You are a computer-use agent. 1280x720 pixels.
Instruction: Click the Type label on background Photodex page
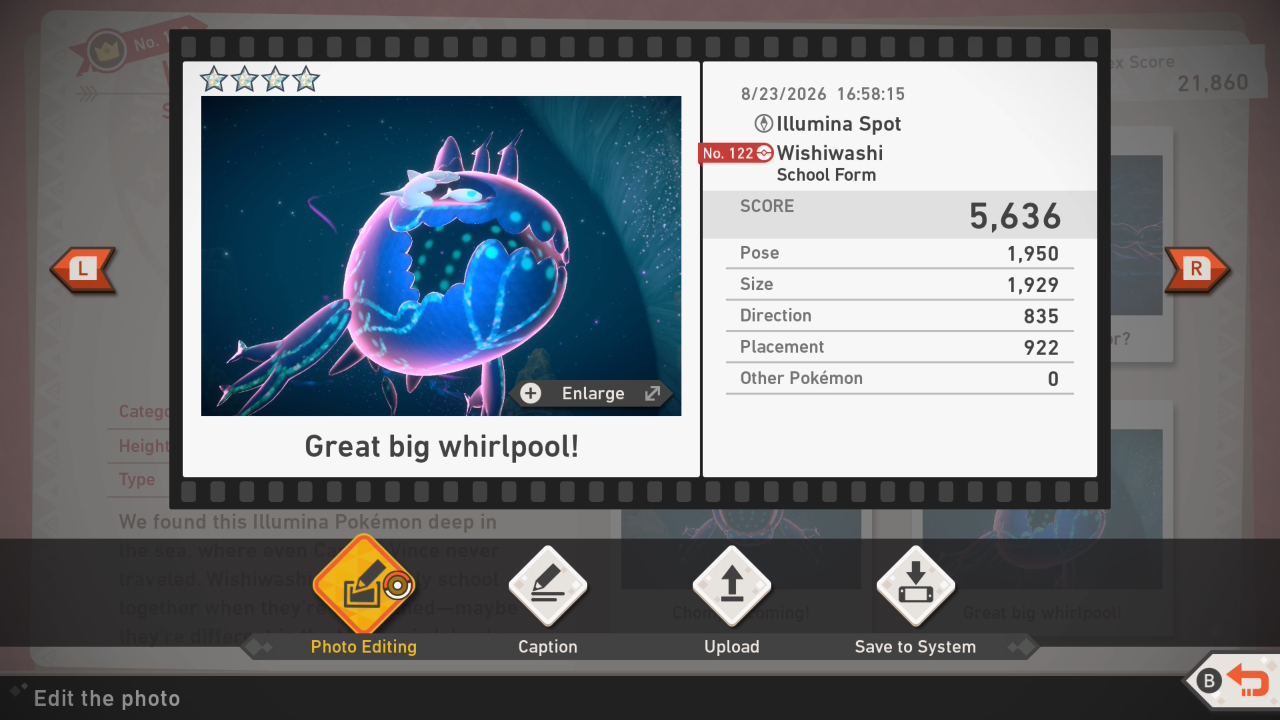click(x=137, y=479)
